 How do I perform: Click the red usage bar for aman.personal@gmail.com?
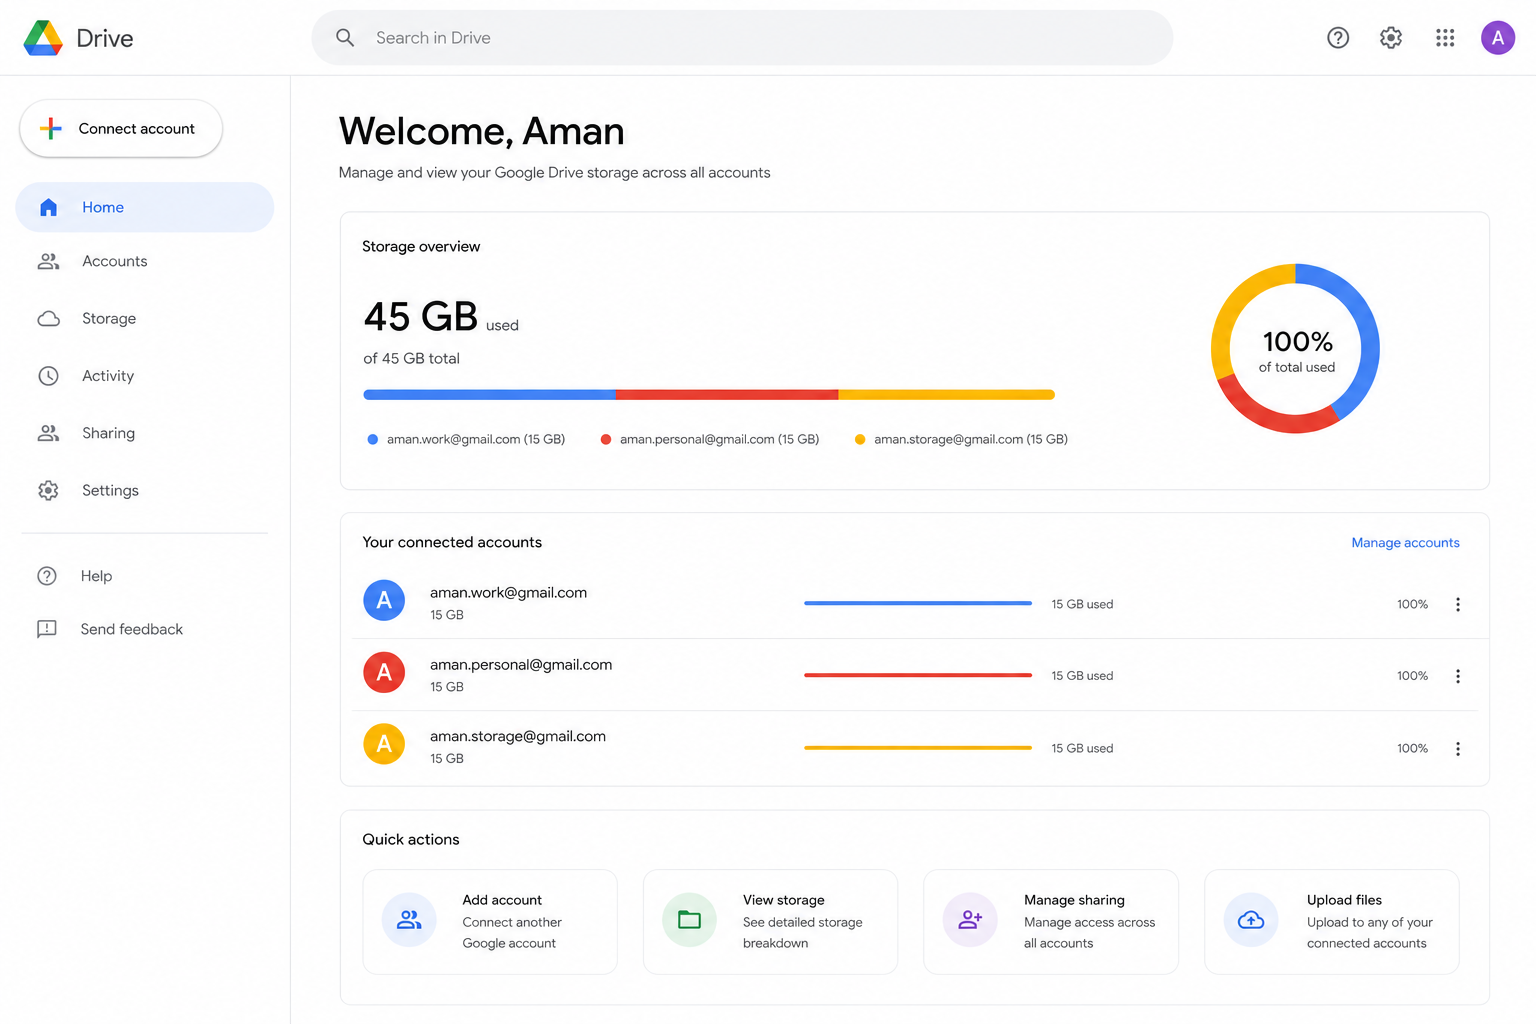click(918, 675)
